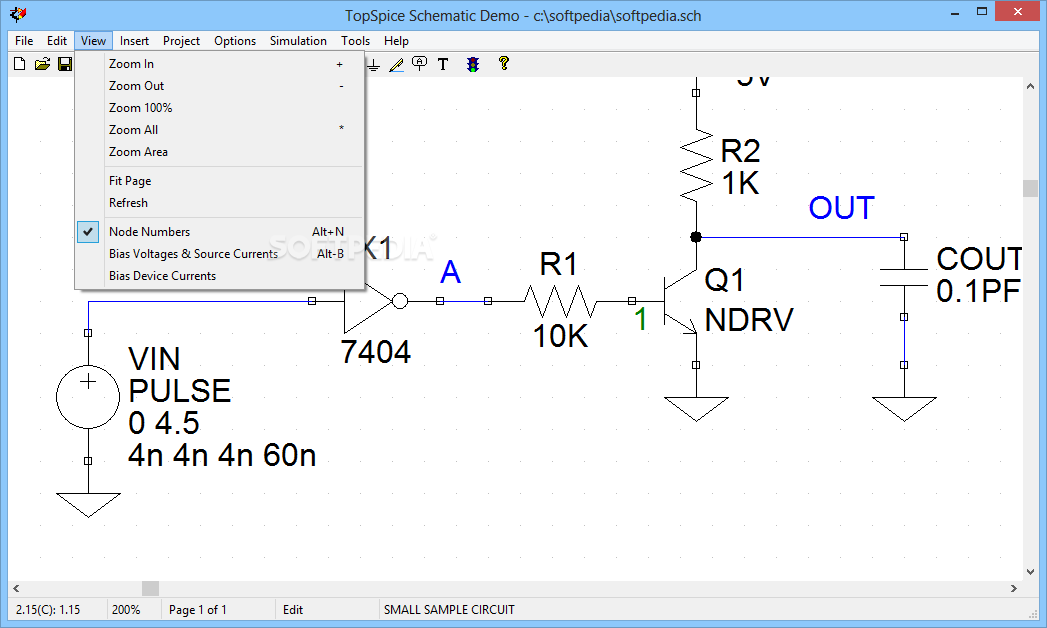Click the ground symbol below COUT

click(x=904, y=409)
